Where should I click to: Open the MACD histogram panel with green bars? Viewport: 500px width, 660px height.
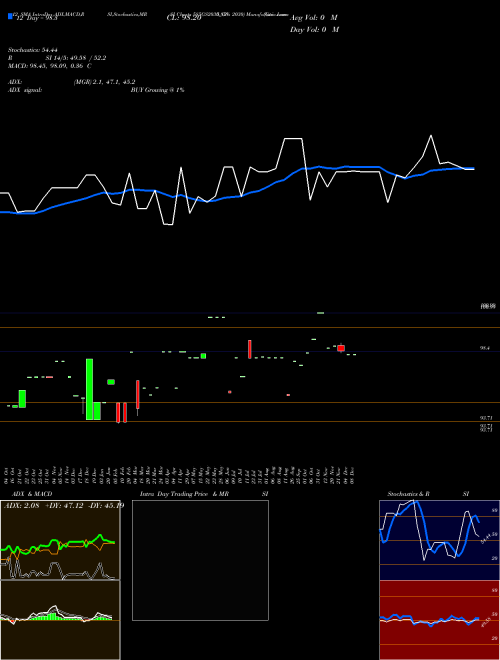point(60,620)
